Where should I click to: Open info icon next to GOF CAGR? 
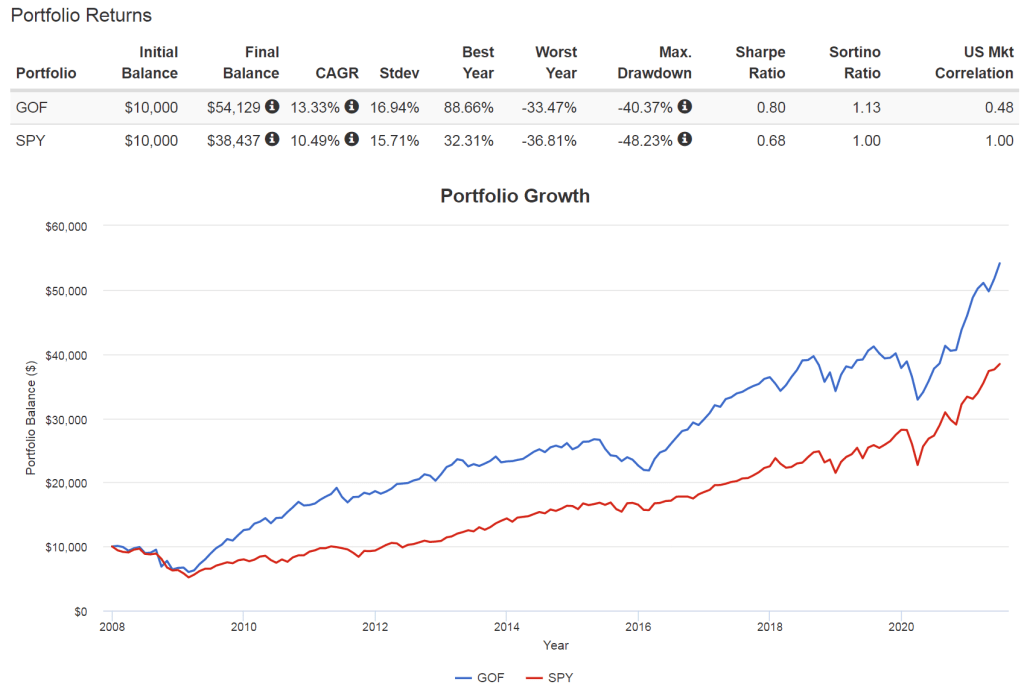tap(352, 107)
